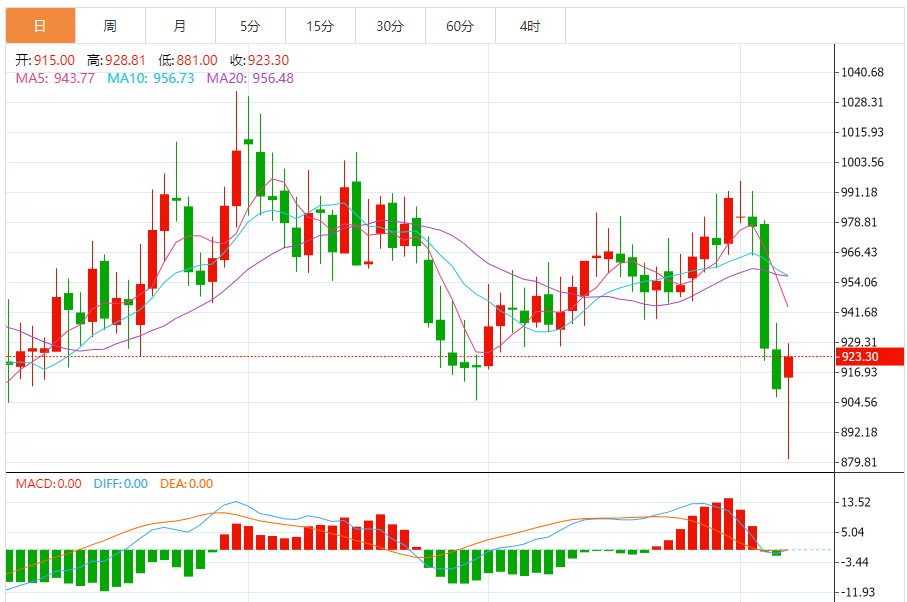Switch to the 月 monthly tab

coord(180,26)
